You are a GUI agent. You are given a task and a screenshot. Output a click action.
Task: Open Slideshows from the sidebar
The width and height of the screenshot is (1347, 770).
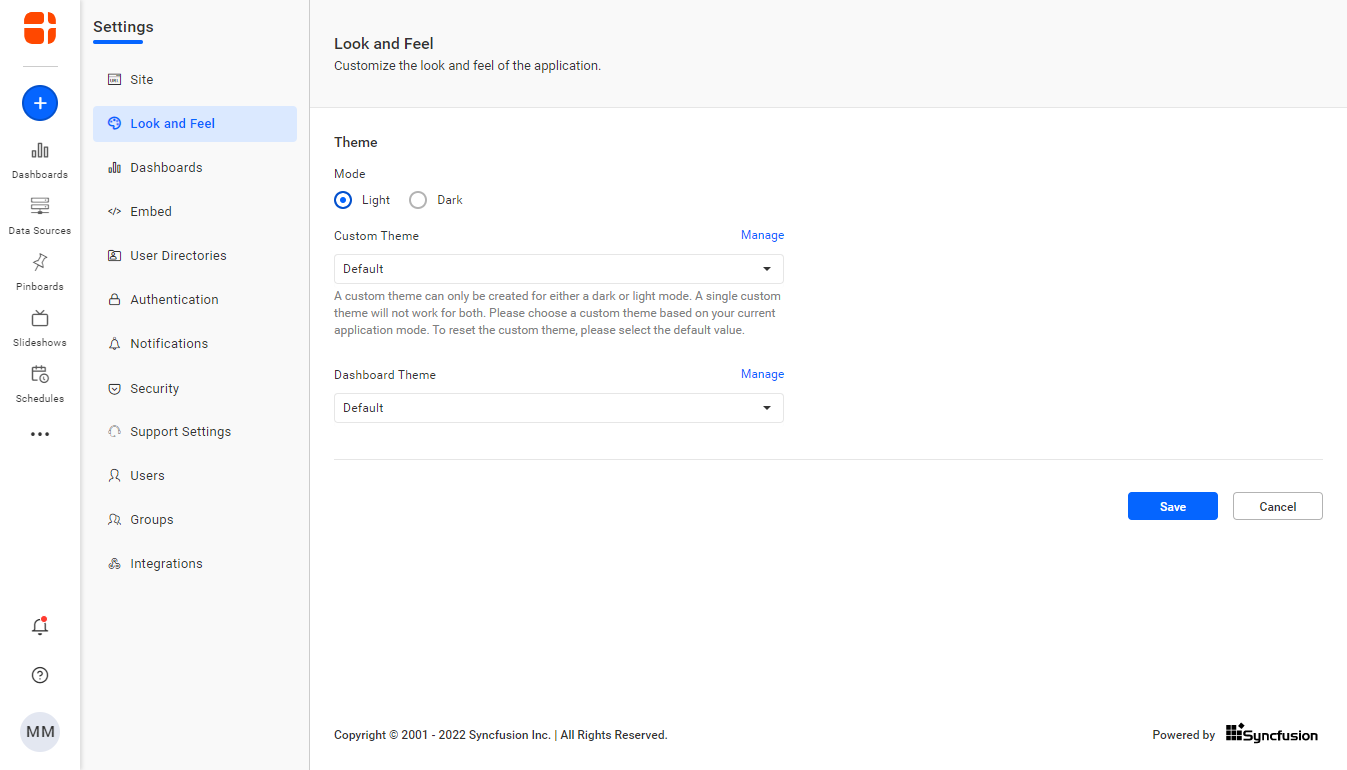click(x=40, y=327)
